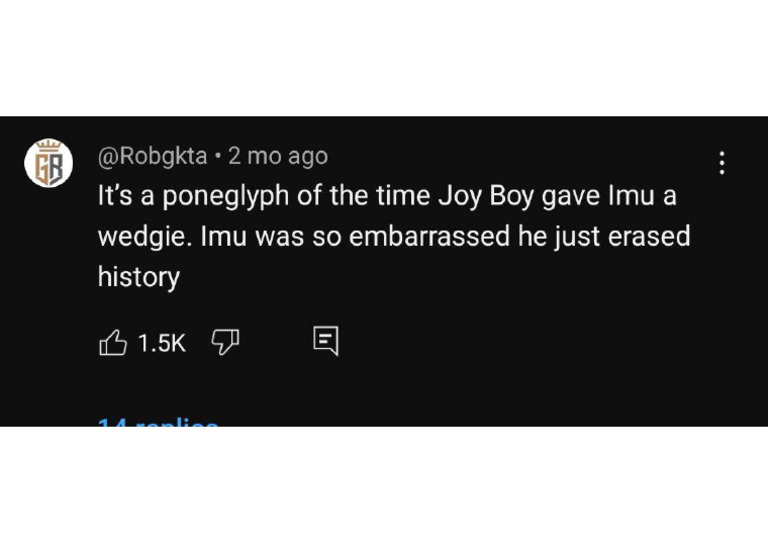Click the white blank area above the comment
This screenshot has height=543, width=768.
coord(384,58)
